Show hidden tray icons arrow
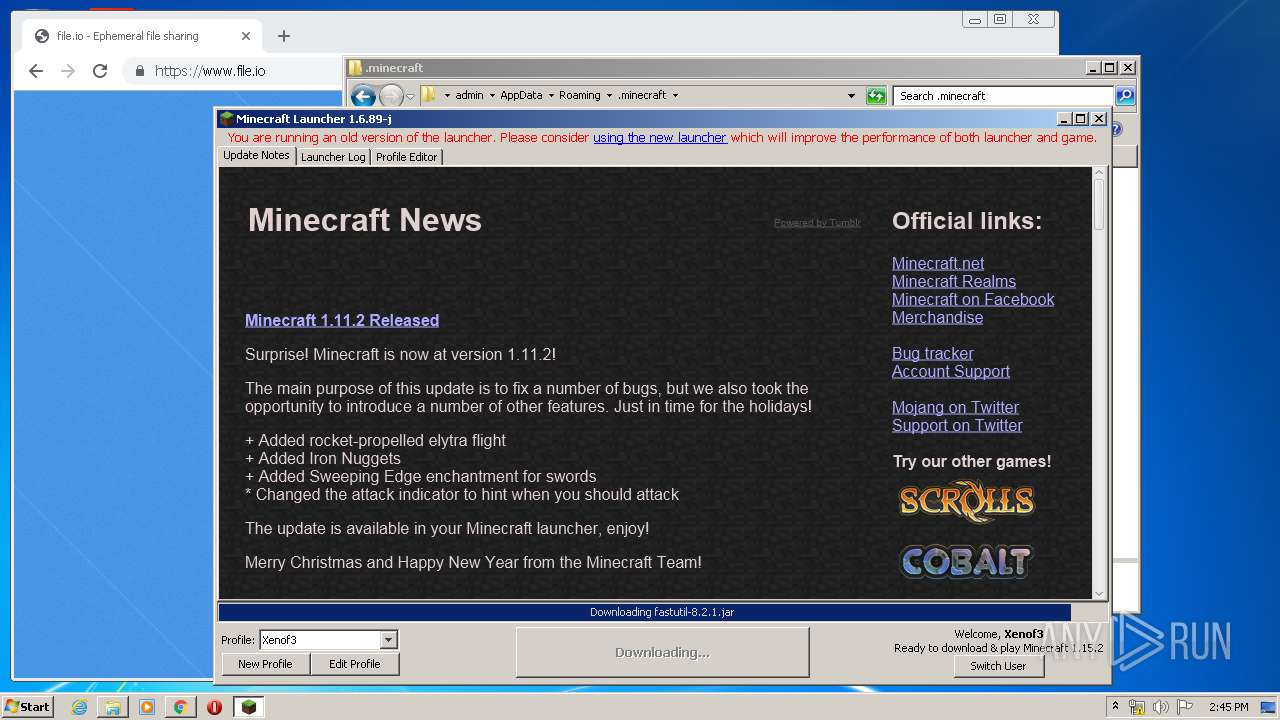Image resolution: width=1280 pixels, height=720 pixels. pyautogui.click(x=1116, y=707)
